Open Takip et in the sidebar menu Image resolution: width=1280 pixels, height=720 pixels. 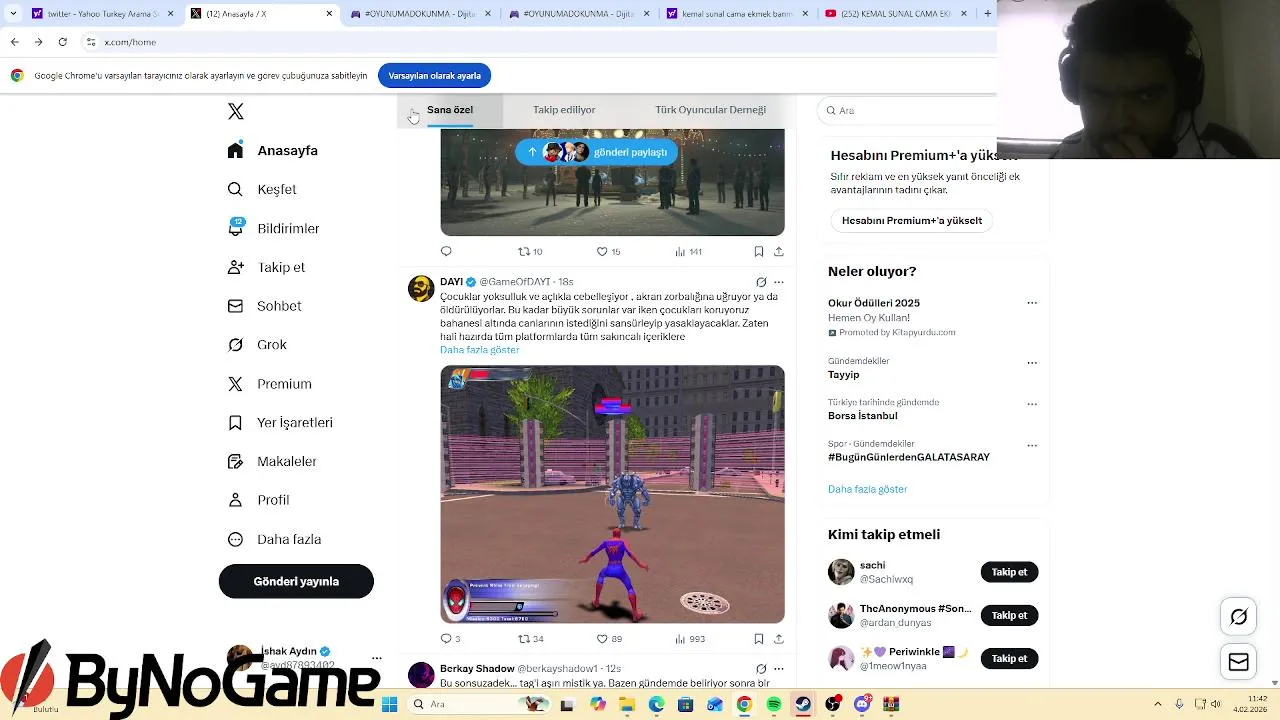pos(266,267)
